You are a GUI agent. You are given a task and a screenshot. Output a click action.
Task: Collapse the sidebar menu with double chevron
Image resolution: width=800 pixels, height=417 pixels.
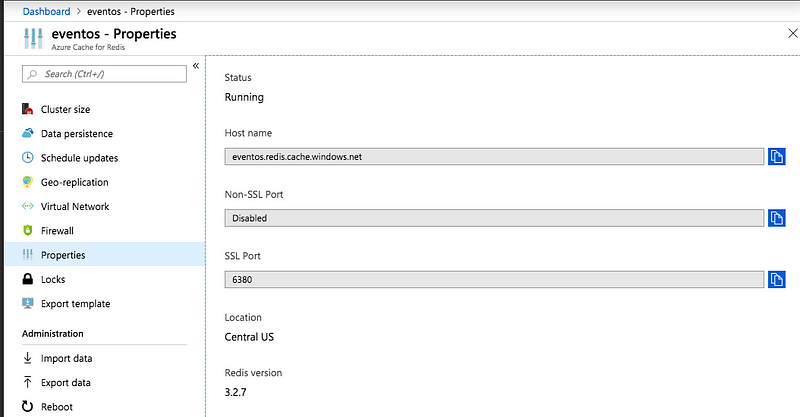(196, 66)
